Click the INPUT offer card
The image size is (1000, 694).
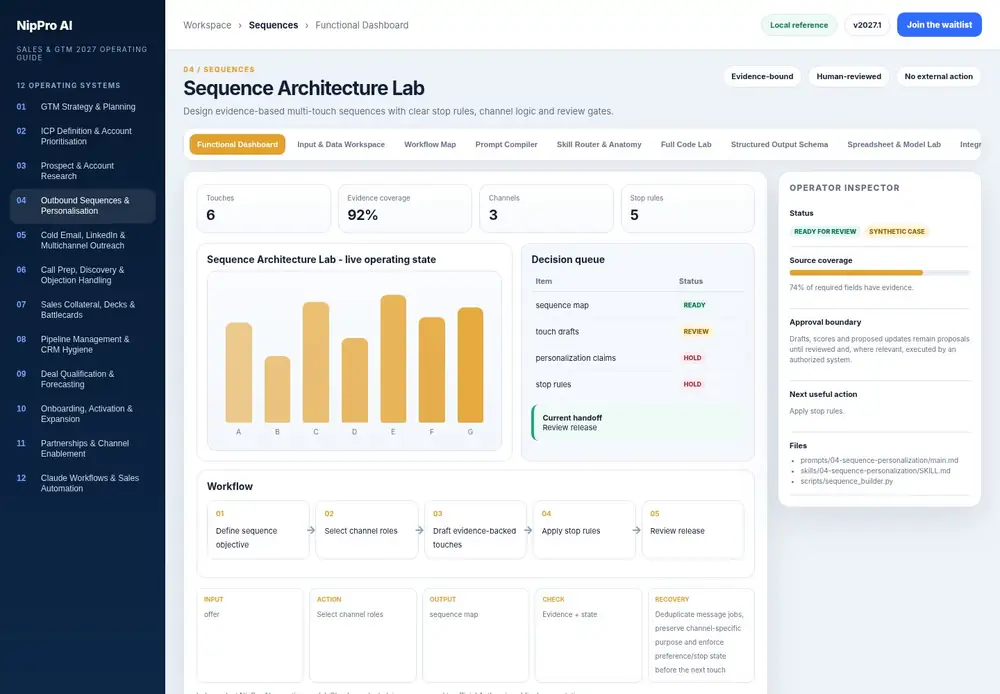click(x=250, y=635)
